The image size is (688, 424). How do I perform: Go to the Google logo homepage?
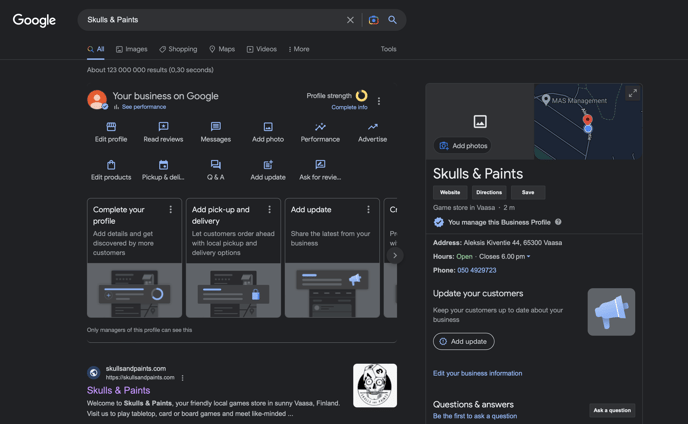[x=34, y=20]
